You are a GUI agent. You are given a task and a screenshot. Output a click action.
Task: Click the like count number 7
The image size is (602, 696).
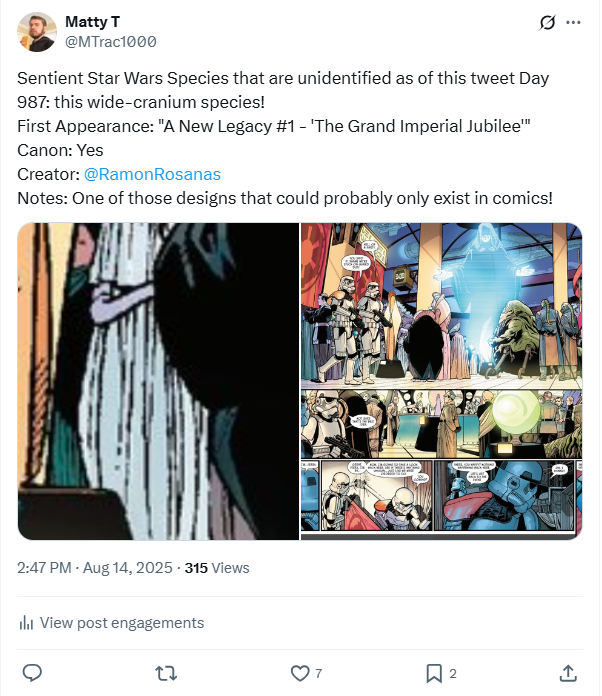318,673
